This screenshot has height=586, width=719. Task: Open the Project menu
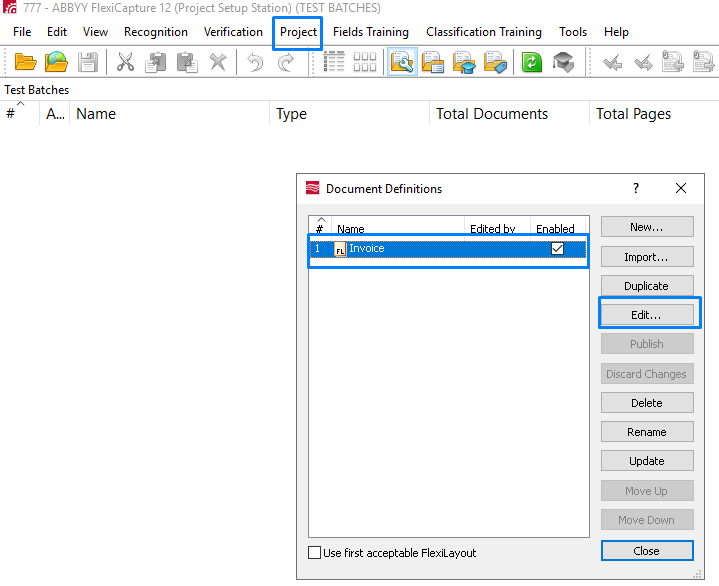click(x=298, y=32)
